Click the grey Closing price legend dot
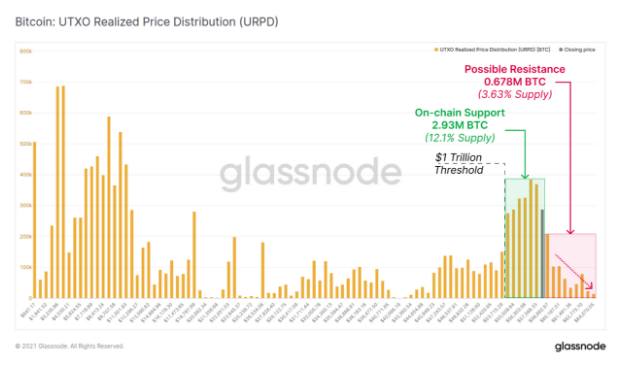 coord(561,50)
